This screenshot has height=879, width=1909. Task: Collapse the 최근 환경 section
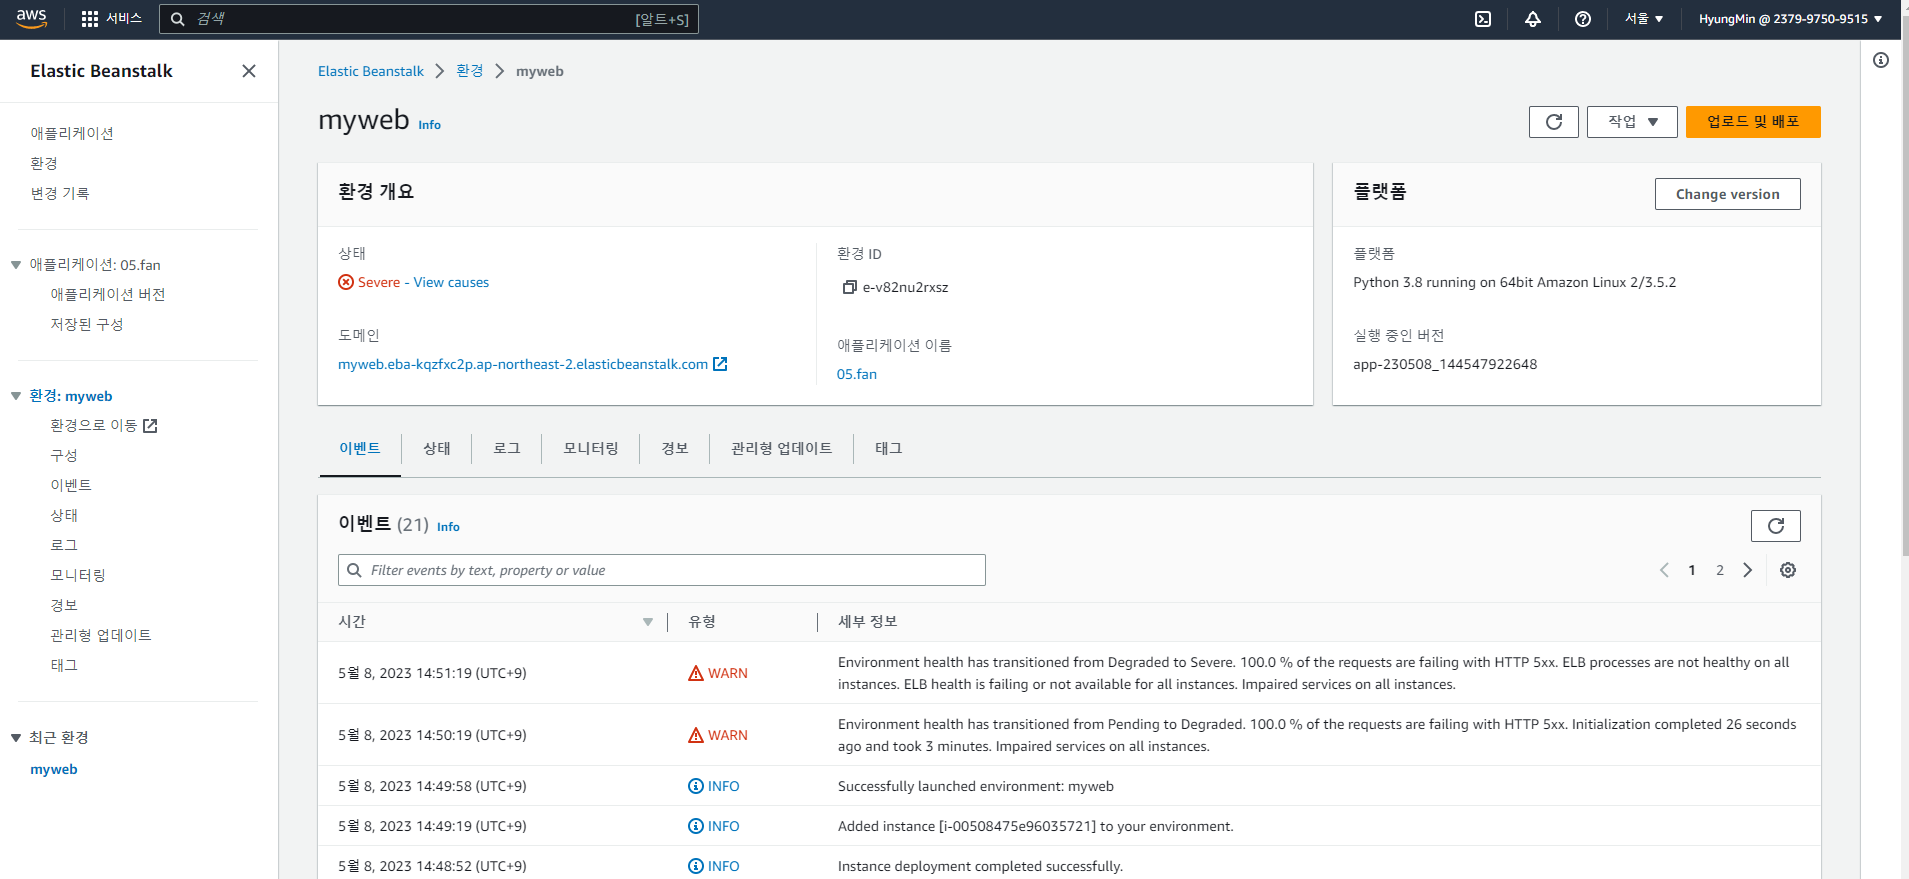coord(16,738)
